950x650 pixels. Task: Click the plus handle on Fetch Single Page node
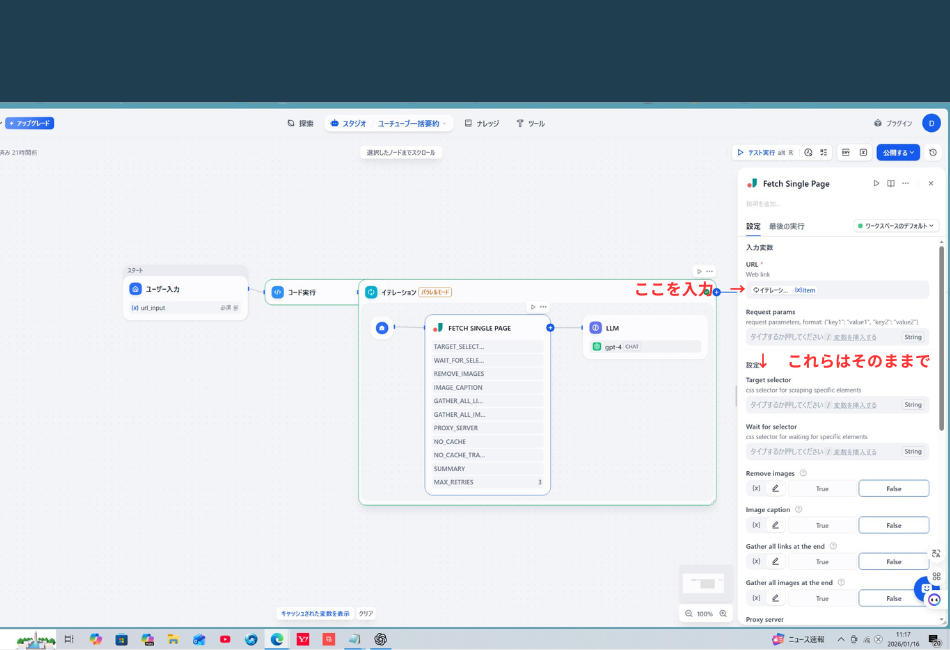coord(550,328)
